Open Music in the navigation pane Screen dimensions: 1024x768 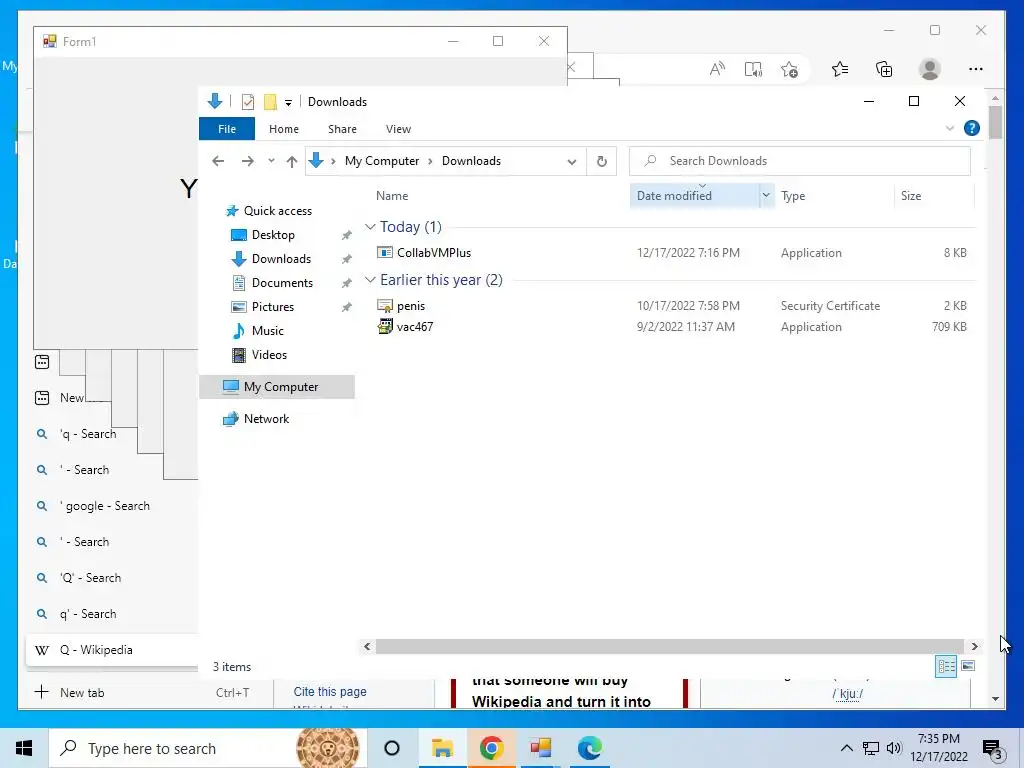pos(268,330)
